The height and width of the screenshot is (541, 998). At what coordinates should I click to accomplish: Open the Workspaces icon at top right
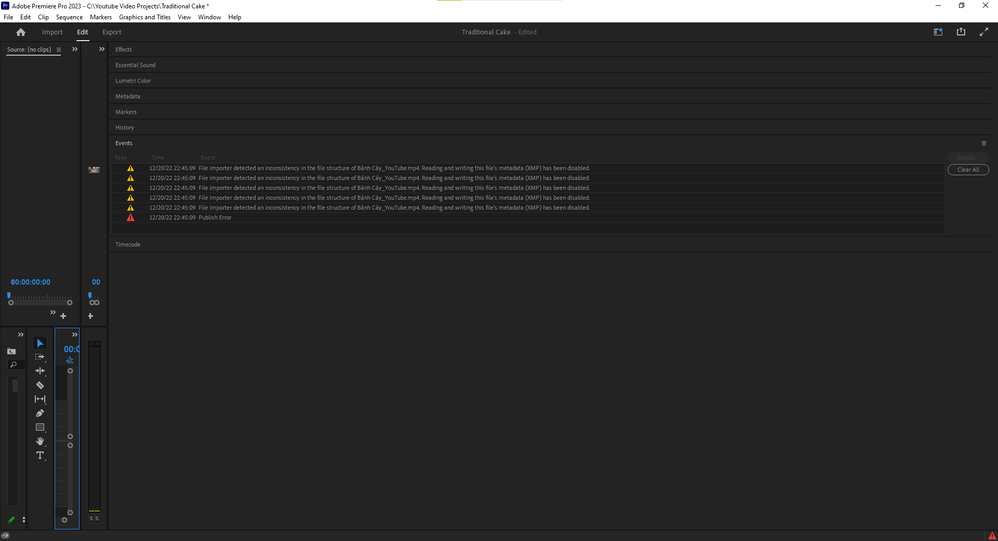(x=938, y=32)
